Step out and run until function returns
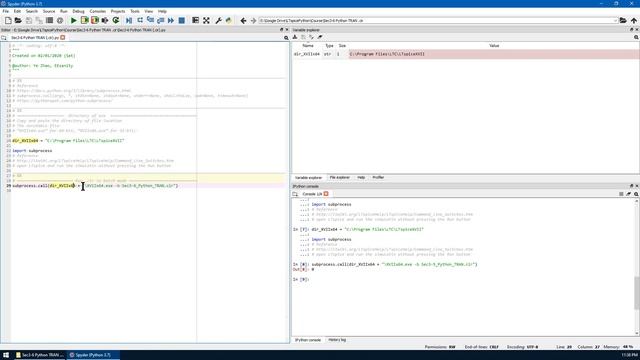This screenshot has width=640, height=360. pos(160,20)
